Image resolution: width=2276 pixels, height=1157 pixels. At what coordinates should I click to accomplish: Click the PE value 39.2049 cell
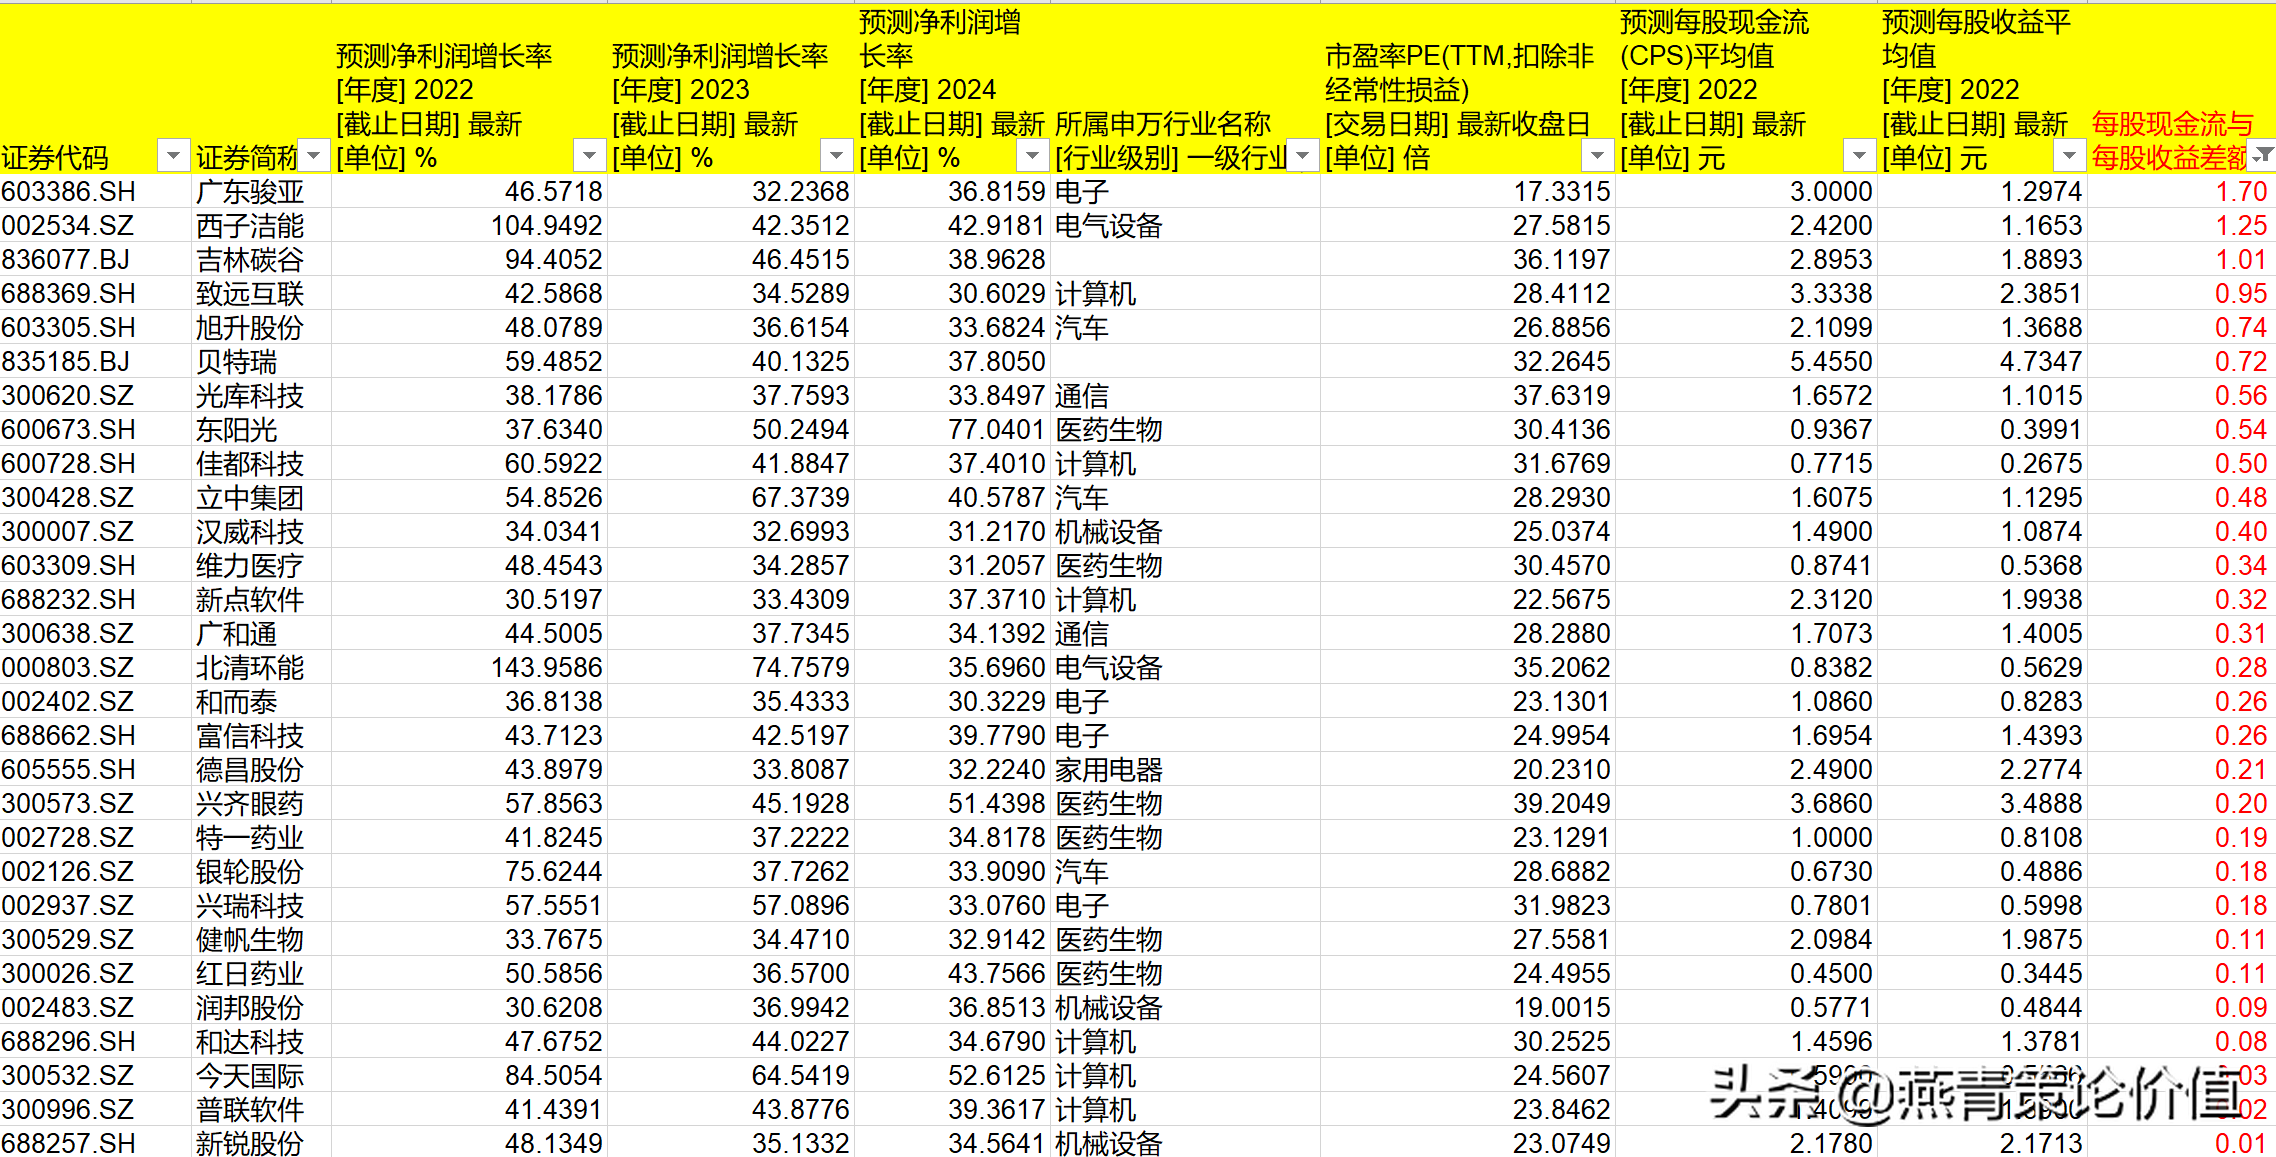[1560, 803]
